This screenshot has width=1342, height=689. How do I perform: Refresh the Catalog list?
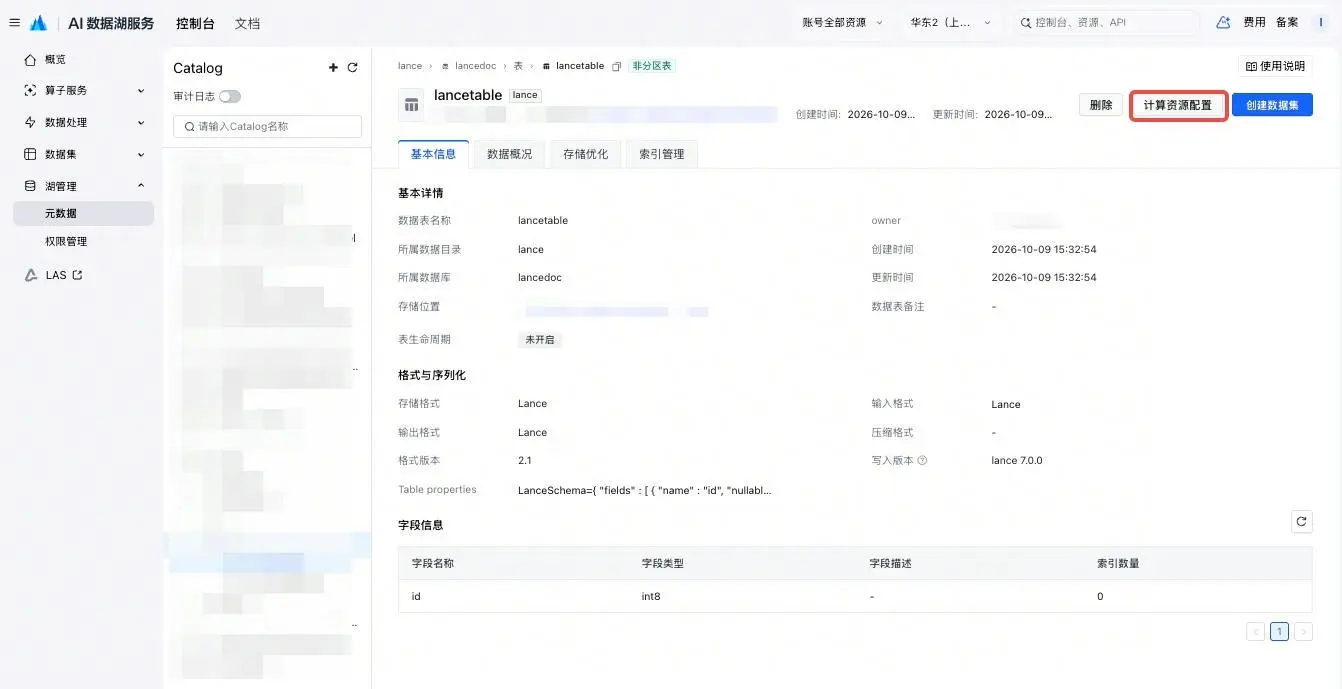(x=352, y=68)
